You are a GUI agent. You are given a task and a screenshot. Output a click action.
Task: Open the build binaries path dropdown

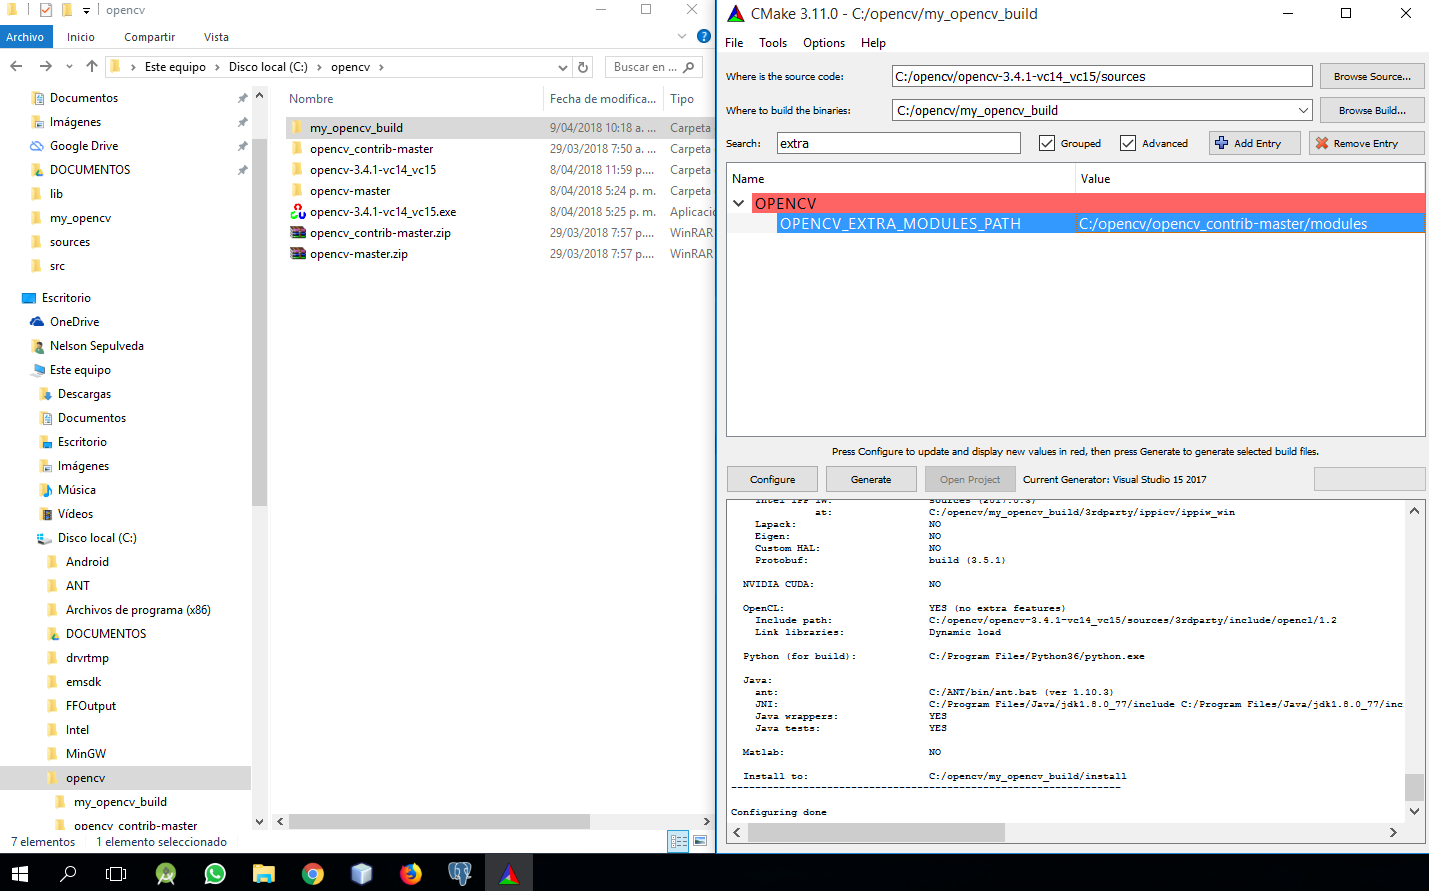(x=1303, y=110)
